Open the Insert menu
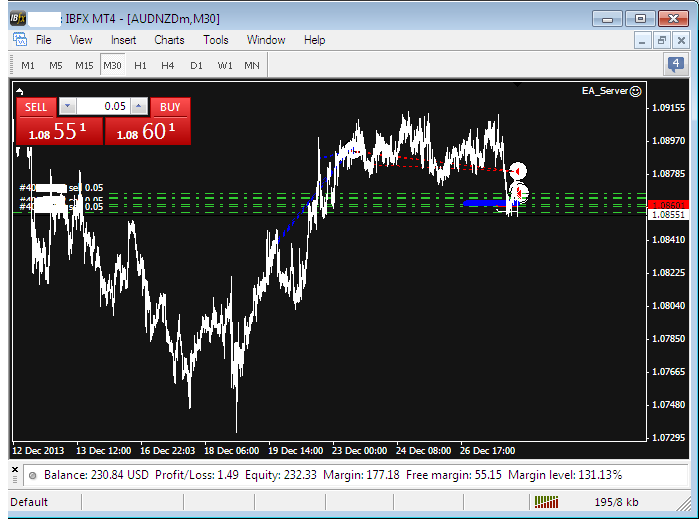699x519 pixels. click(124, 40)
